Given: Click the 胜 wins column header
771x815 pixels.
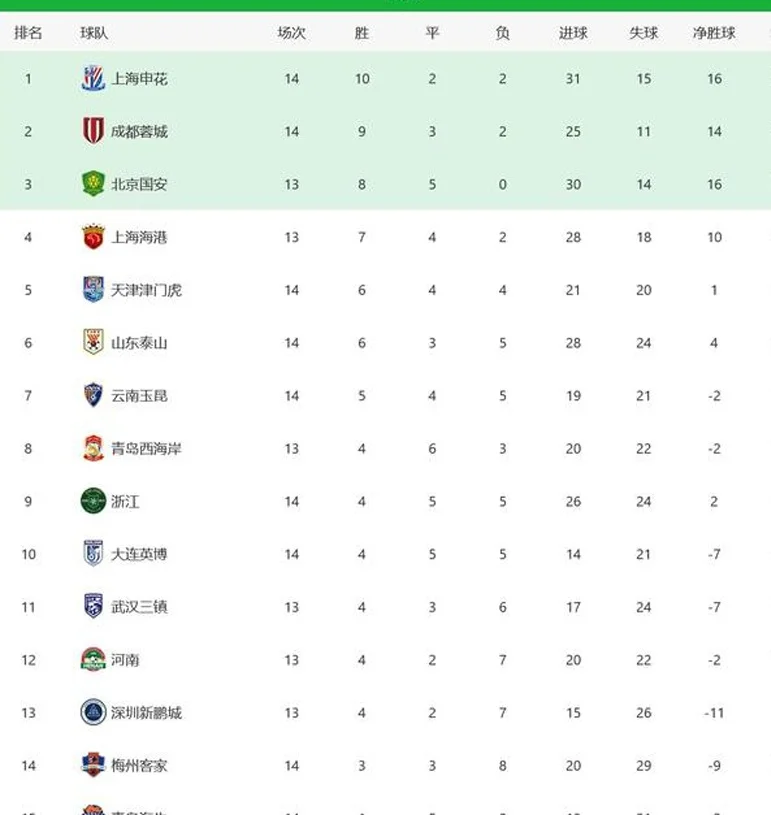Looking at the screenshot, I should (362, 33).
